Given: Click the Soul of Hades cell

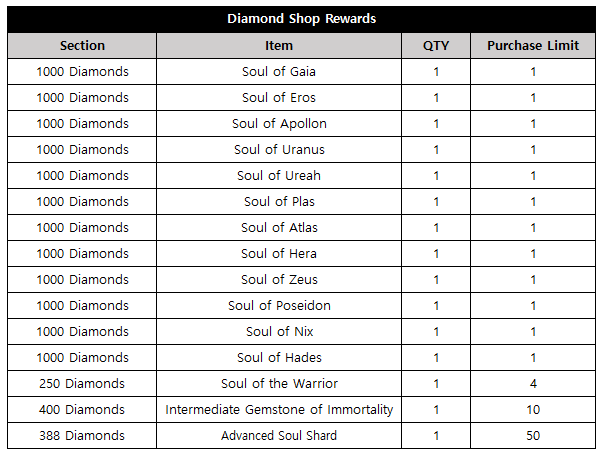Looking at the screenshot, I should (x=279, y=358).
